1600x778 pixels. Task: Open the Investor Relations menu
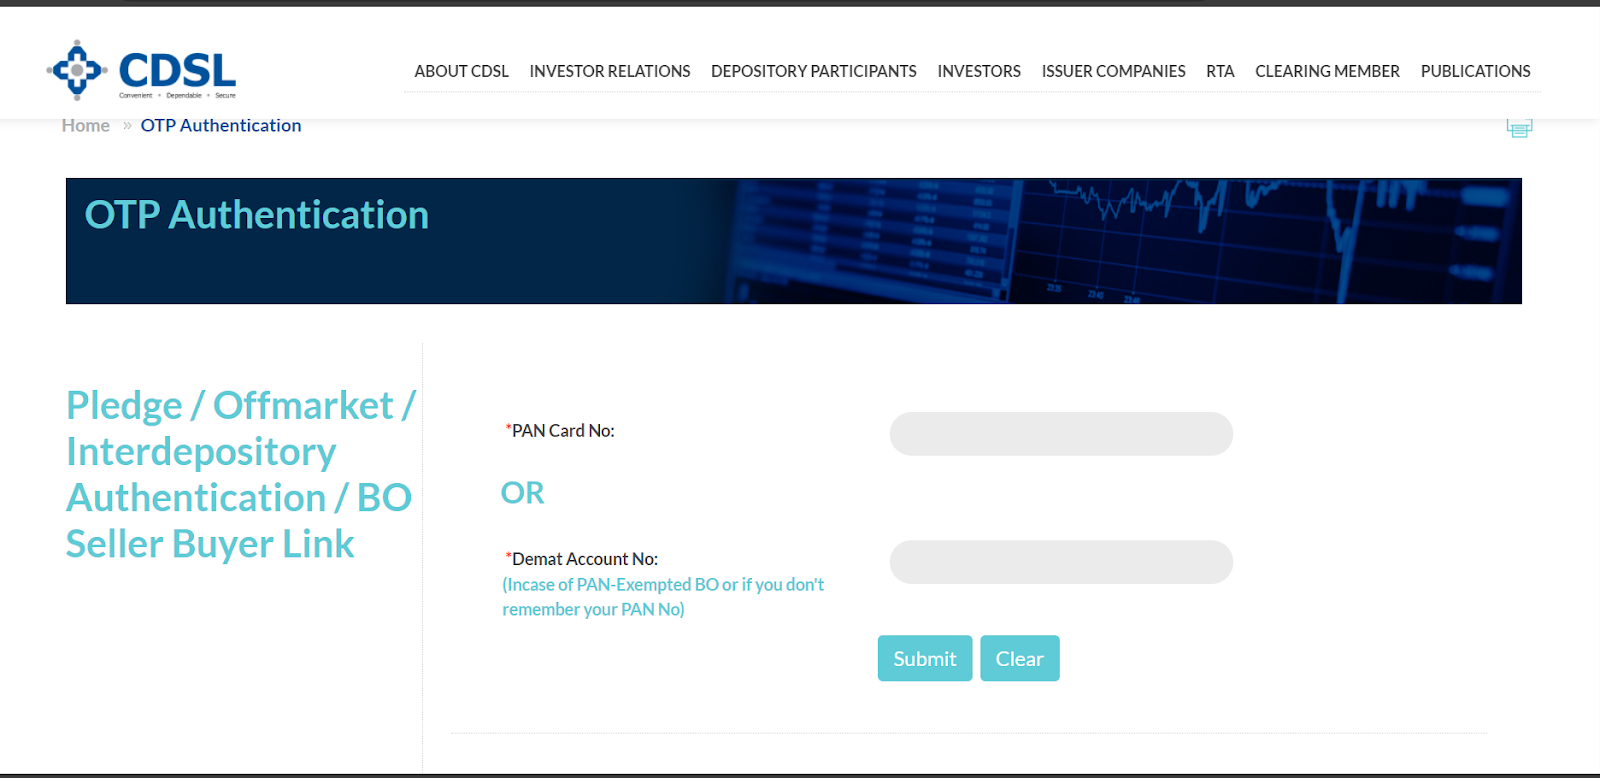[x=609, y=71]
